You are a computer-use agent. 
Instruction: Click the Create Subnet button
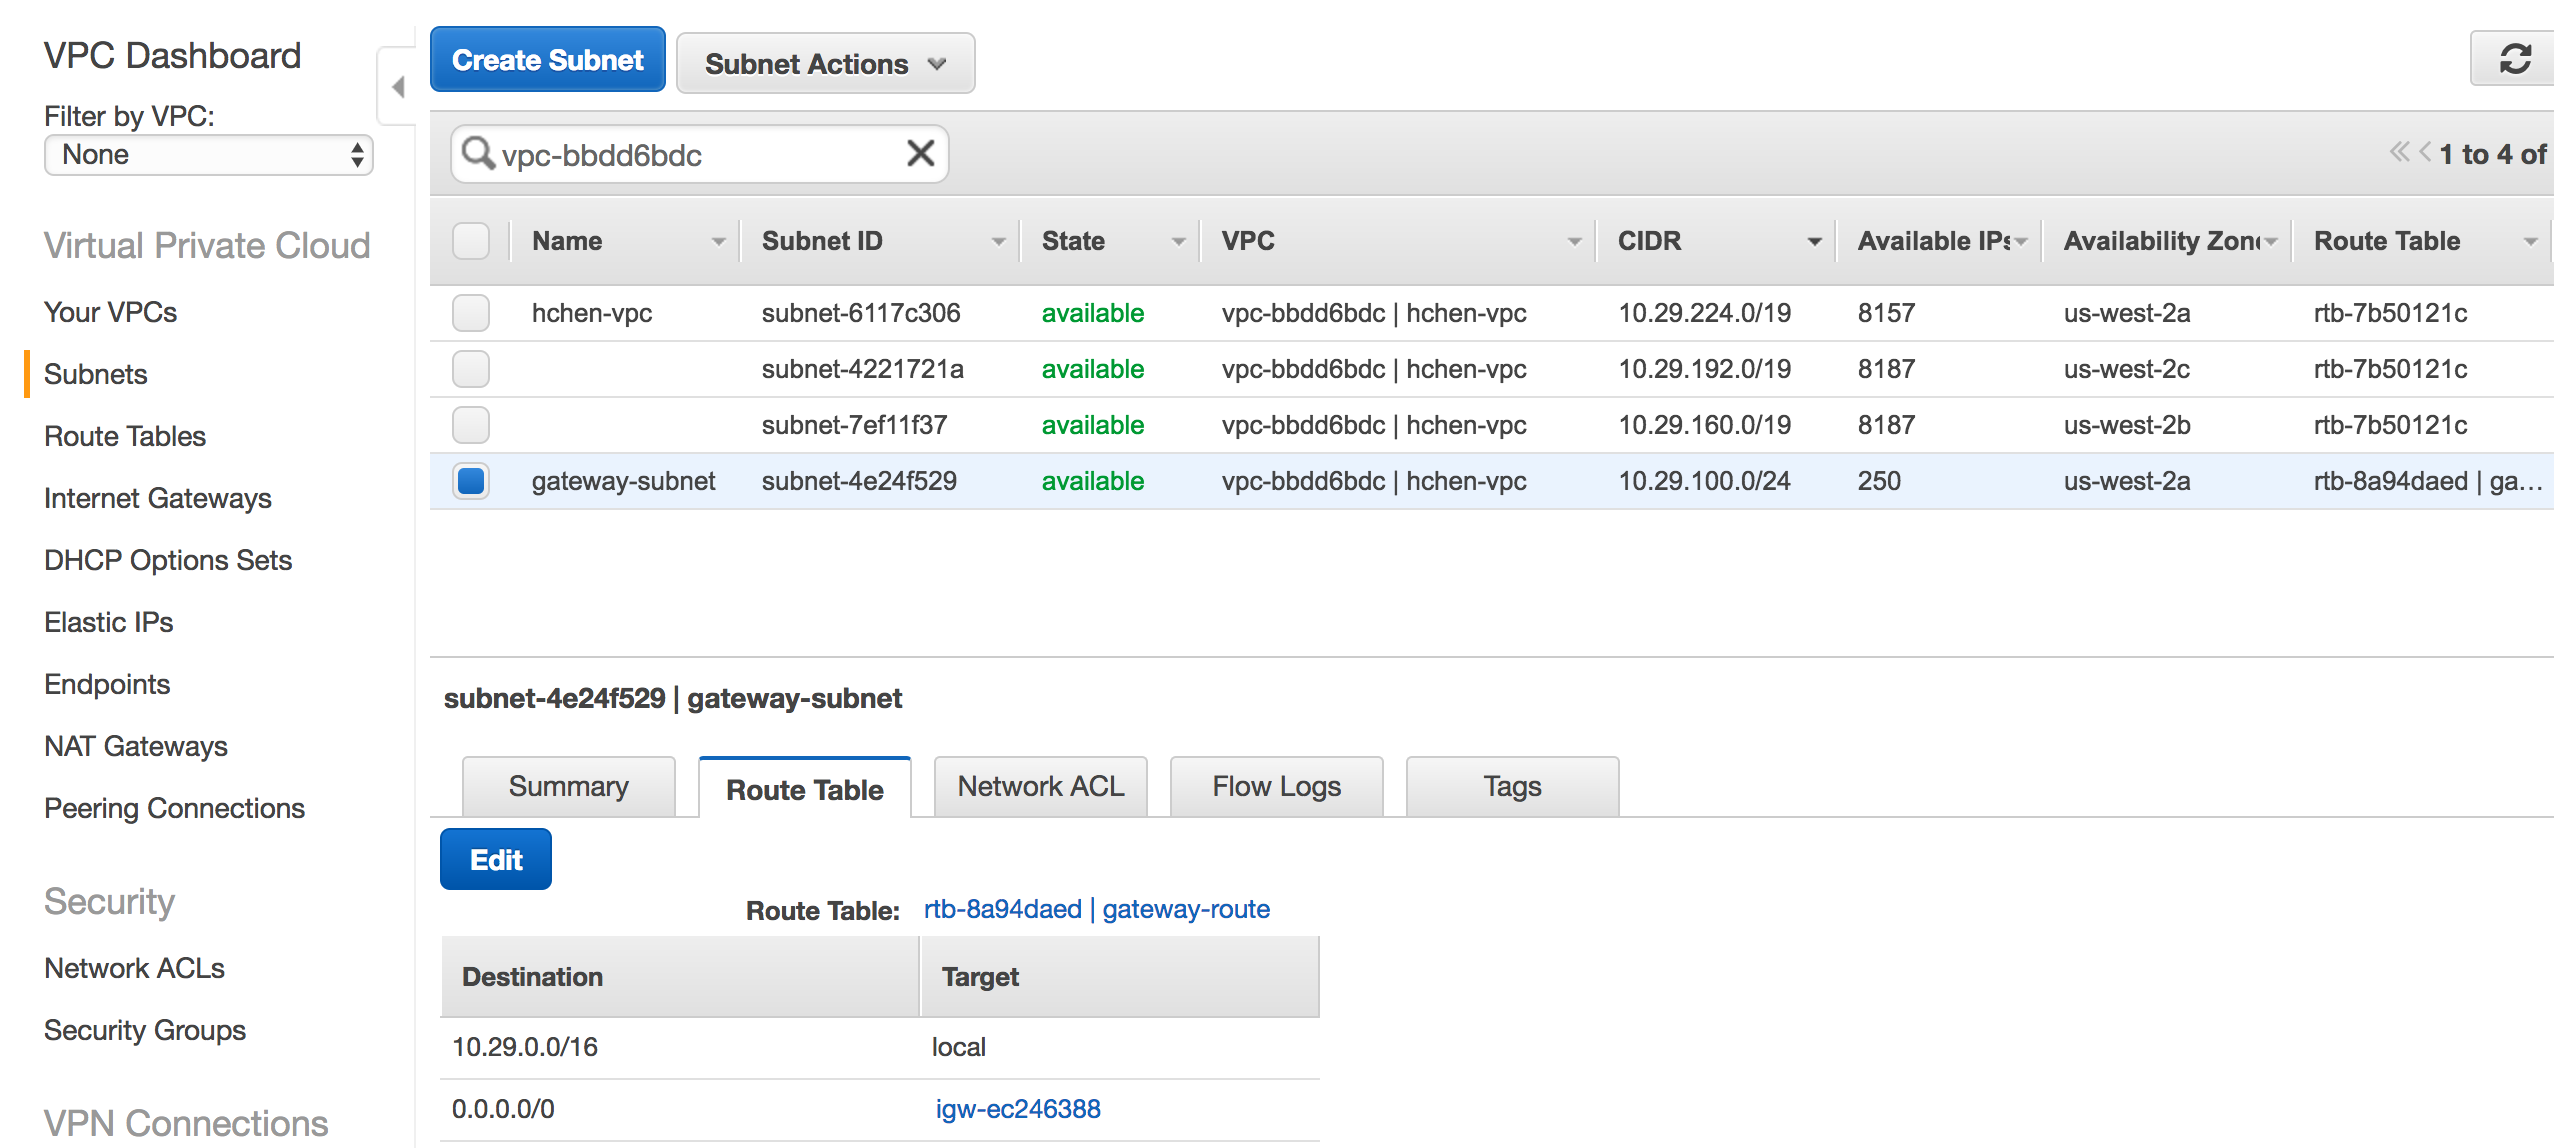tap(547, 60)
